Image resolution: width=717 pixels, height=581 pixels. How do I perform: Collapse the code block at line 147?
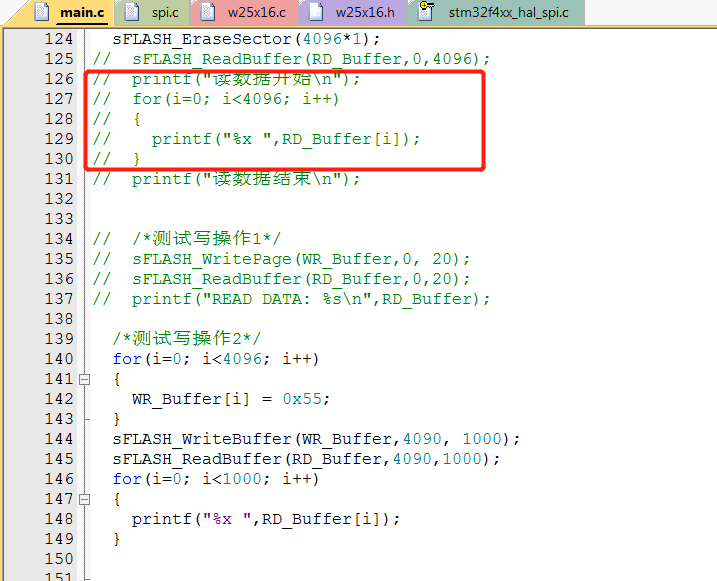(x=84, y=499)
